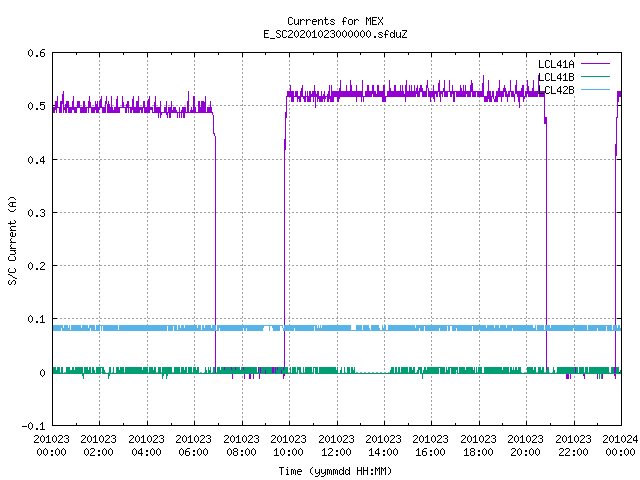The width and height of the screenshot is (640, 480).
Task: Select the filename E_SC20201023000000.sfduZ subtitle
Action: (335, 34)
